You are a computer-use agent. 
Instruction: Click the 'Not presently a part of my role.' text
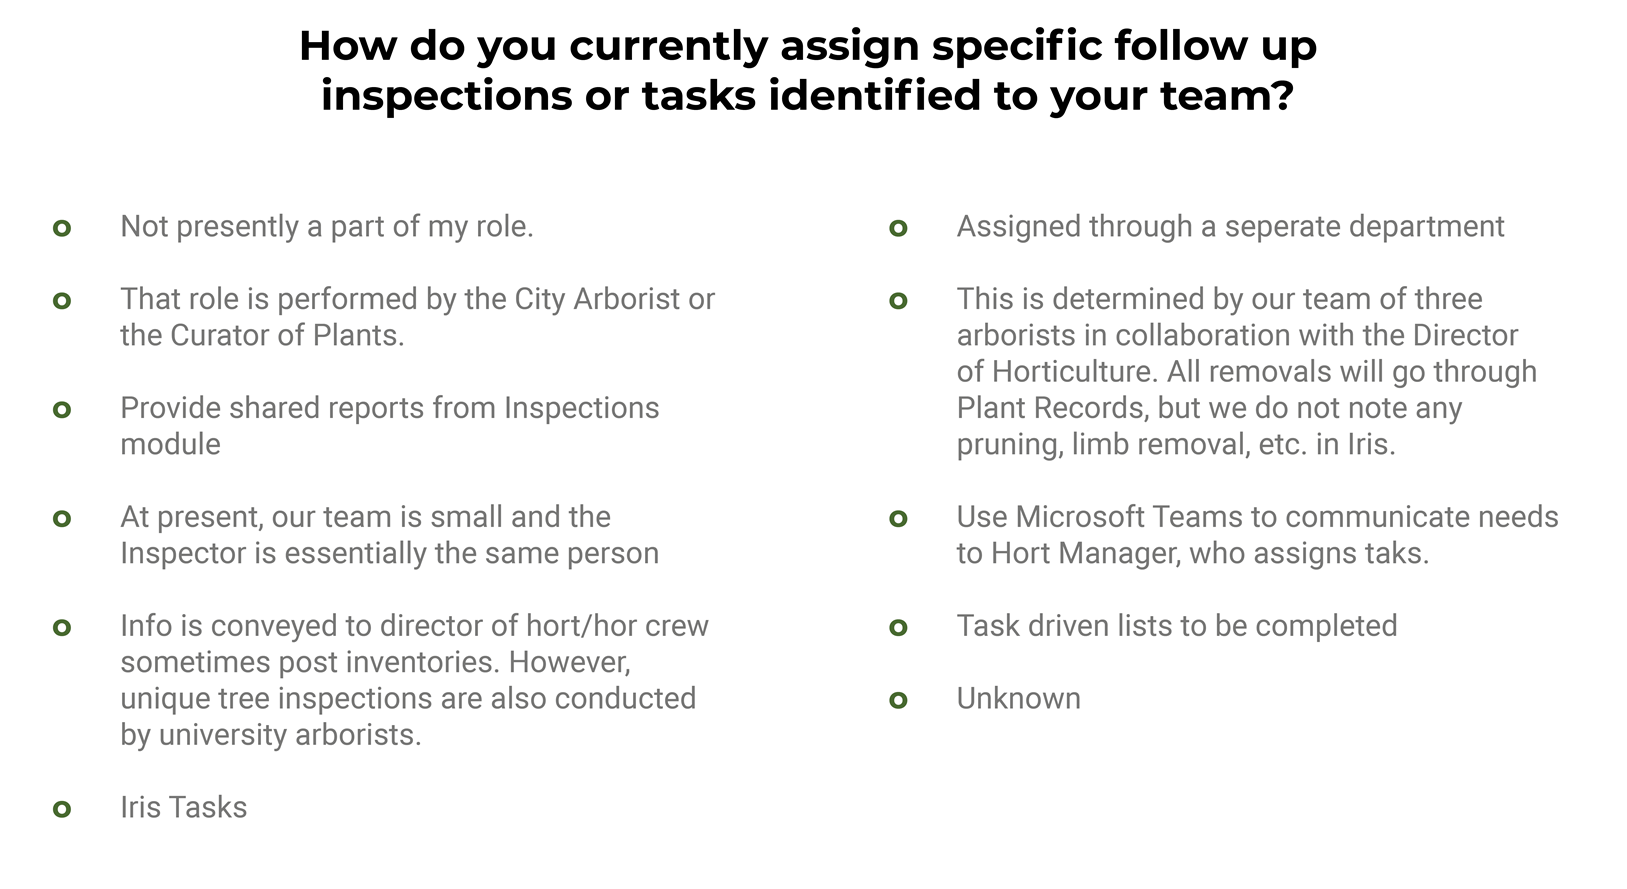(x=327, y=227)
